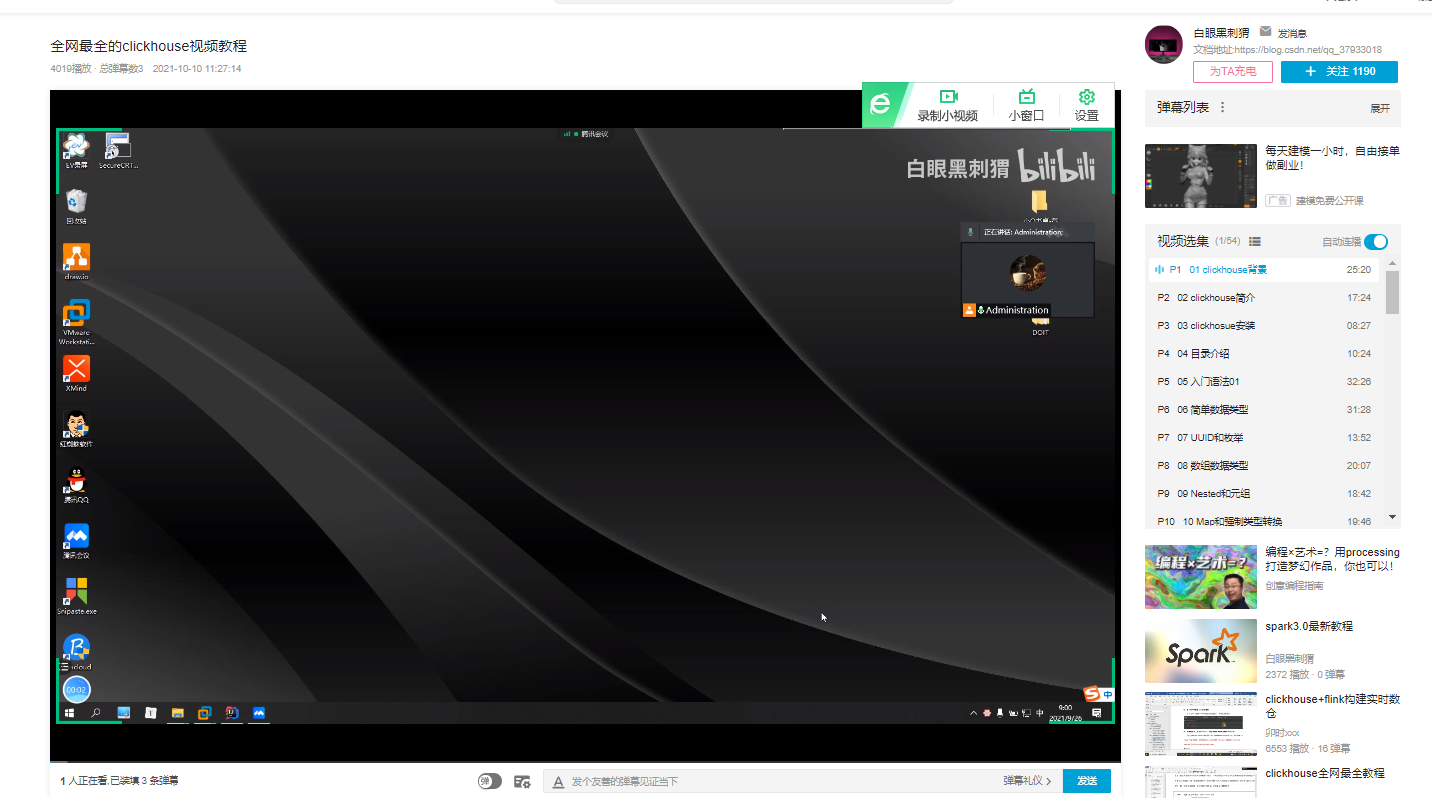Open the Spark video thumbnail
This screenshot has width=1432, height=798.
[1201, 651]
